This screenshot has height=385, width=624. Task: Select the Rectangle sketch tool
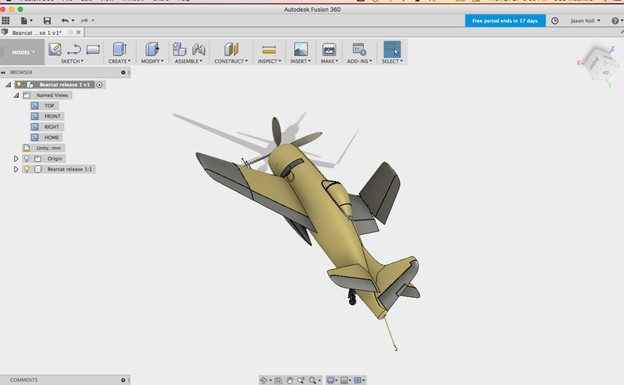(x=93, y=49)
